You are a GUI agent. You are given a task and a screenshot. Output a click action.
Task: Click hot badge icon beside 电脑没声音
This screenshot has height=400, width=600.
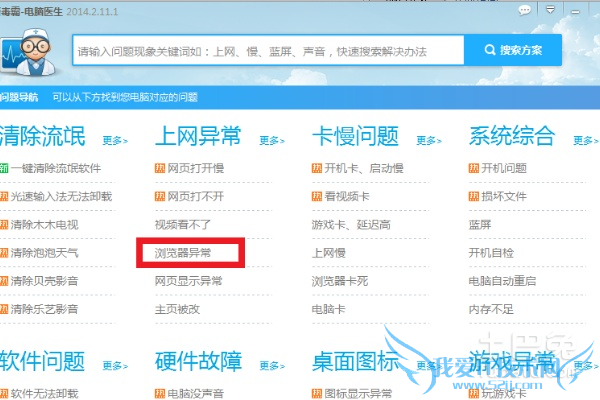click(160, 393)
